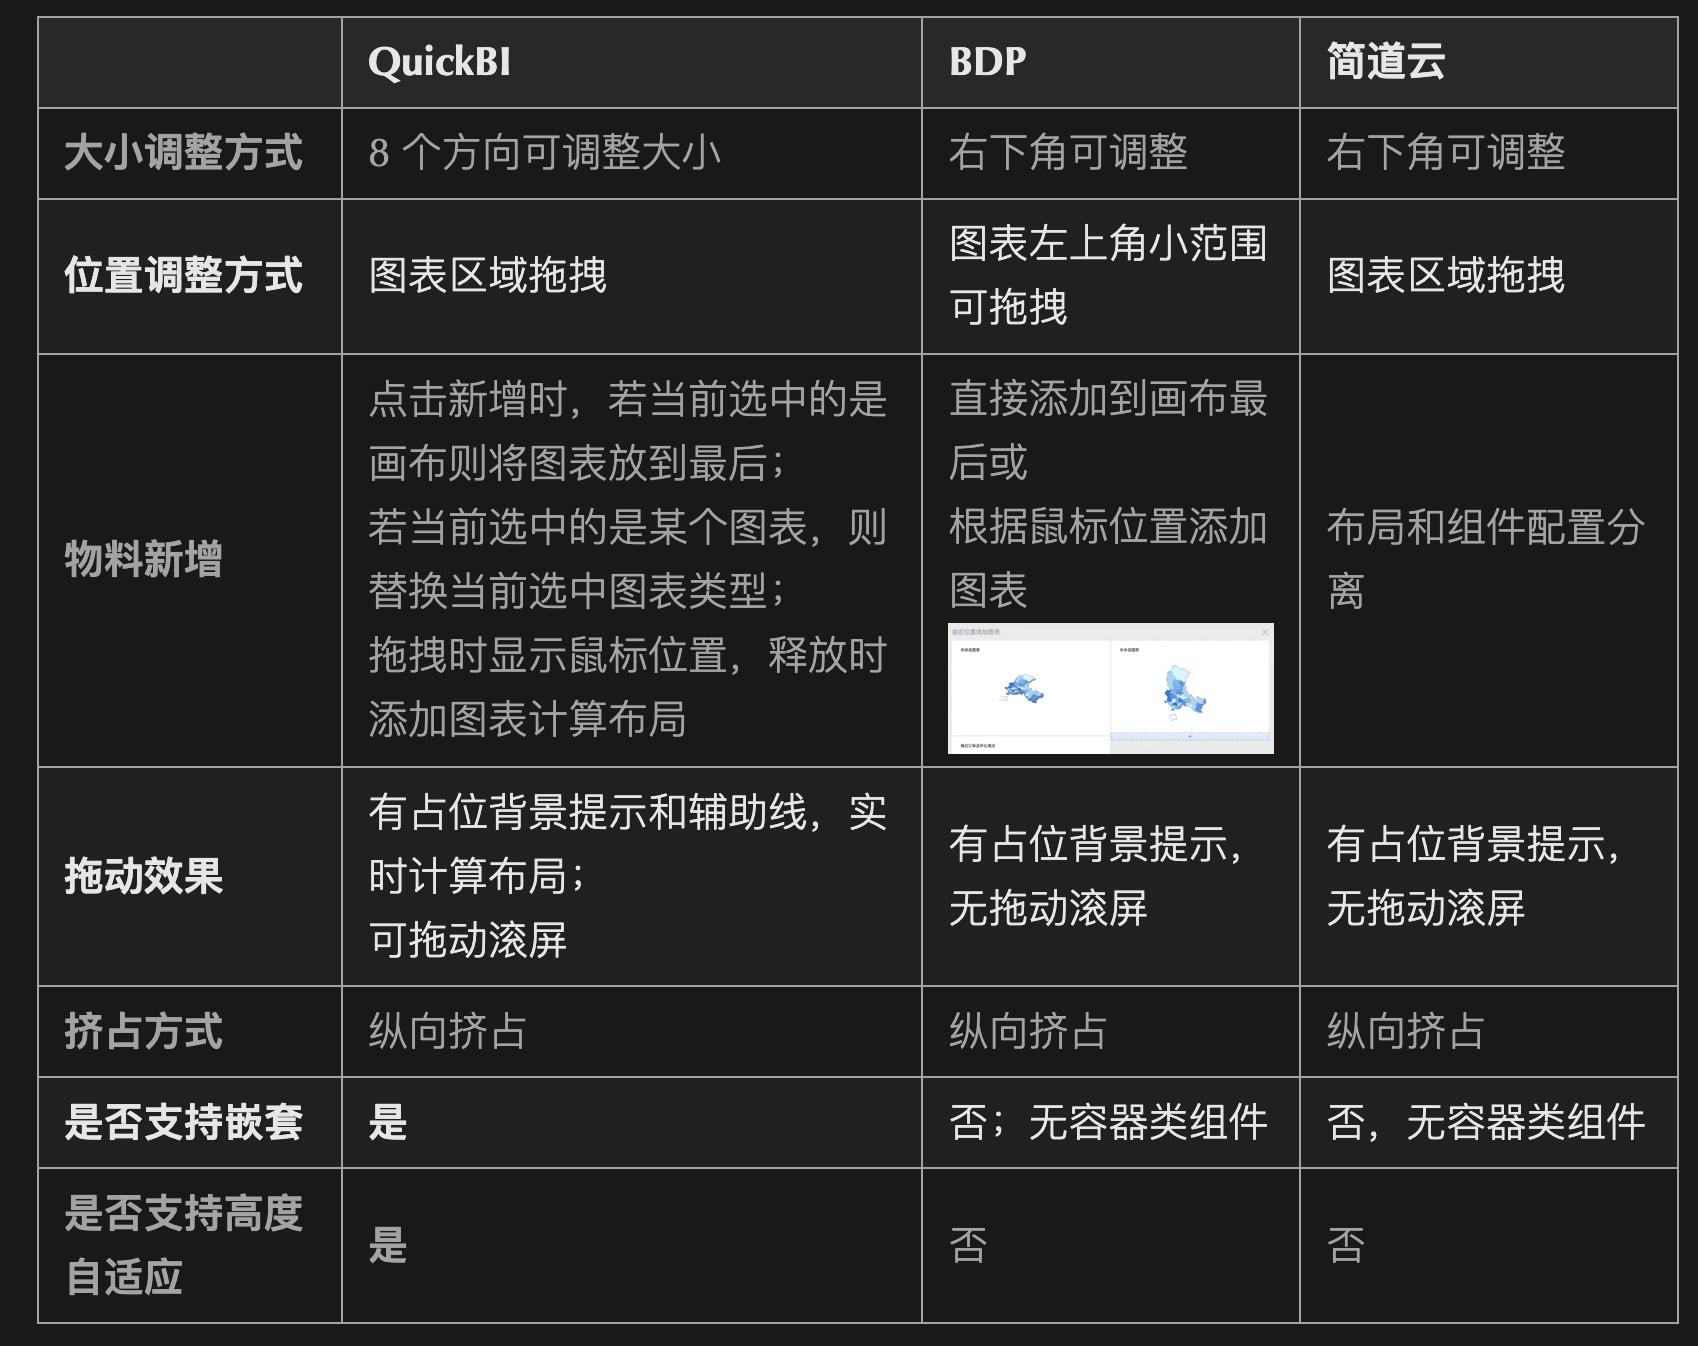The image size is (1698, 1346).
Task: Click the 简道云 column header
Action: point(1386,62)
